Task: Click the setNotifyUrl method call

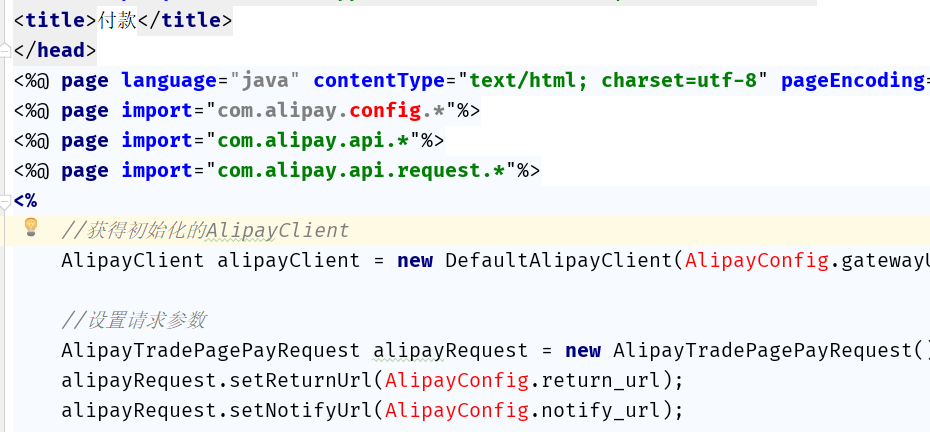Action: pos(301,410)
